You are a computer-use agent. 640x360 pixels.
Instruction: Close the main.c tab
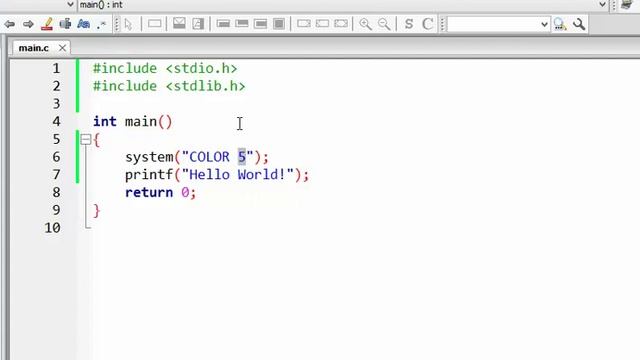tap(62, 48)
